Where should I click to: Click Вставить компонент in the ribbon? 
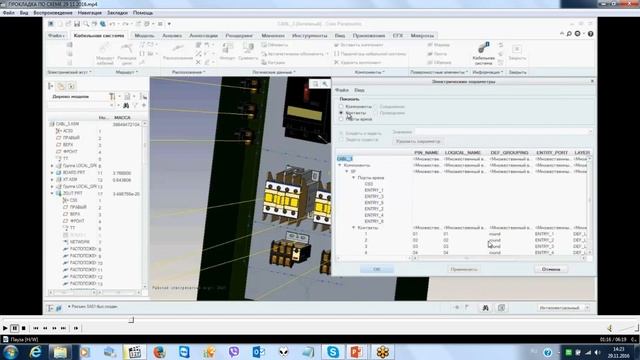click(x=358, y=45)
